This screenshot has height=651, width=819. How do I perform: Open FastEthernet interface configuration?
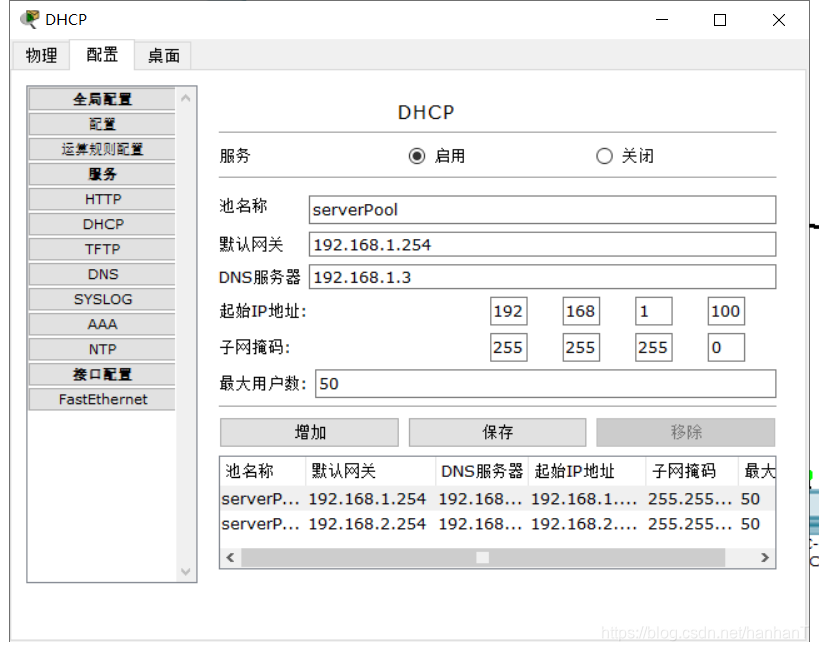[x=102, y=400]
